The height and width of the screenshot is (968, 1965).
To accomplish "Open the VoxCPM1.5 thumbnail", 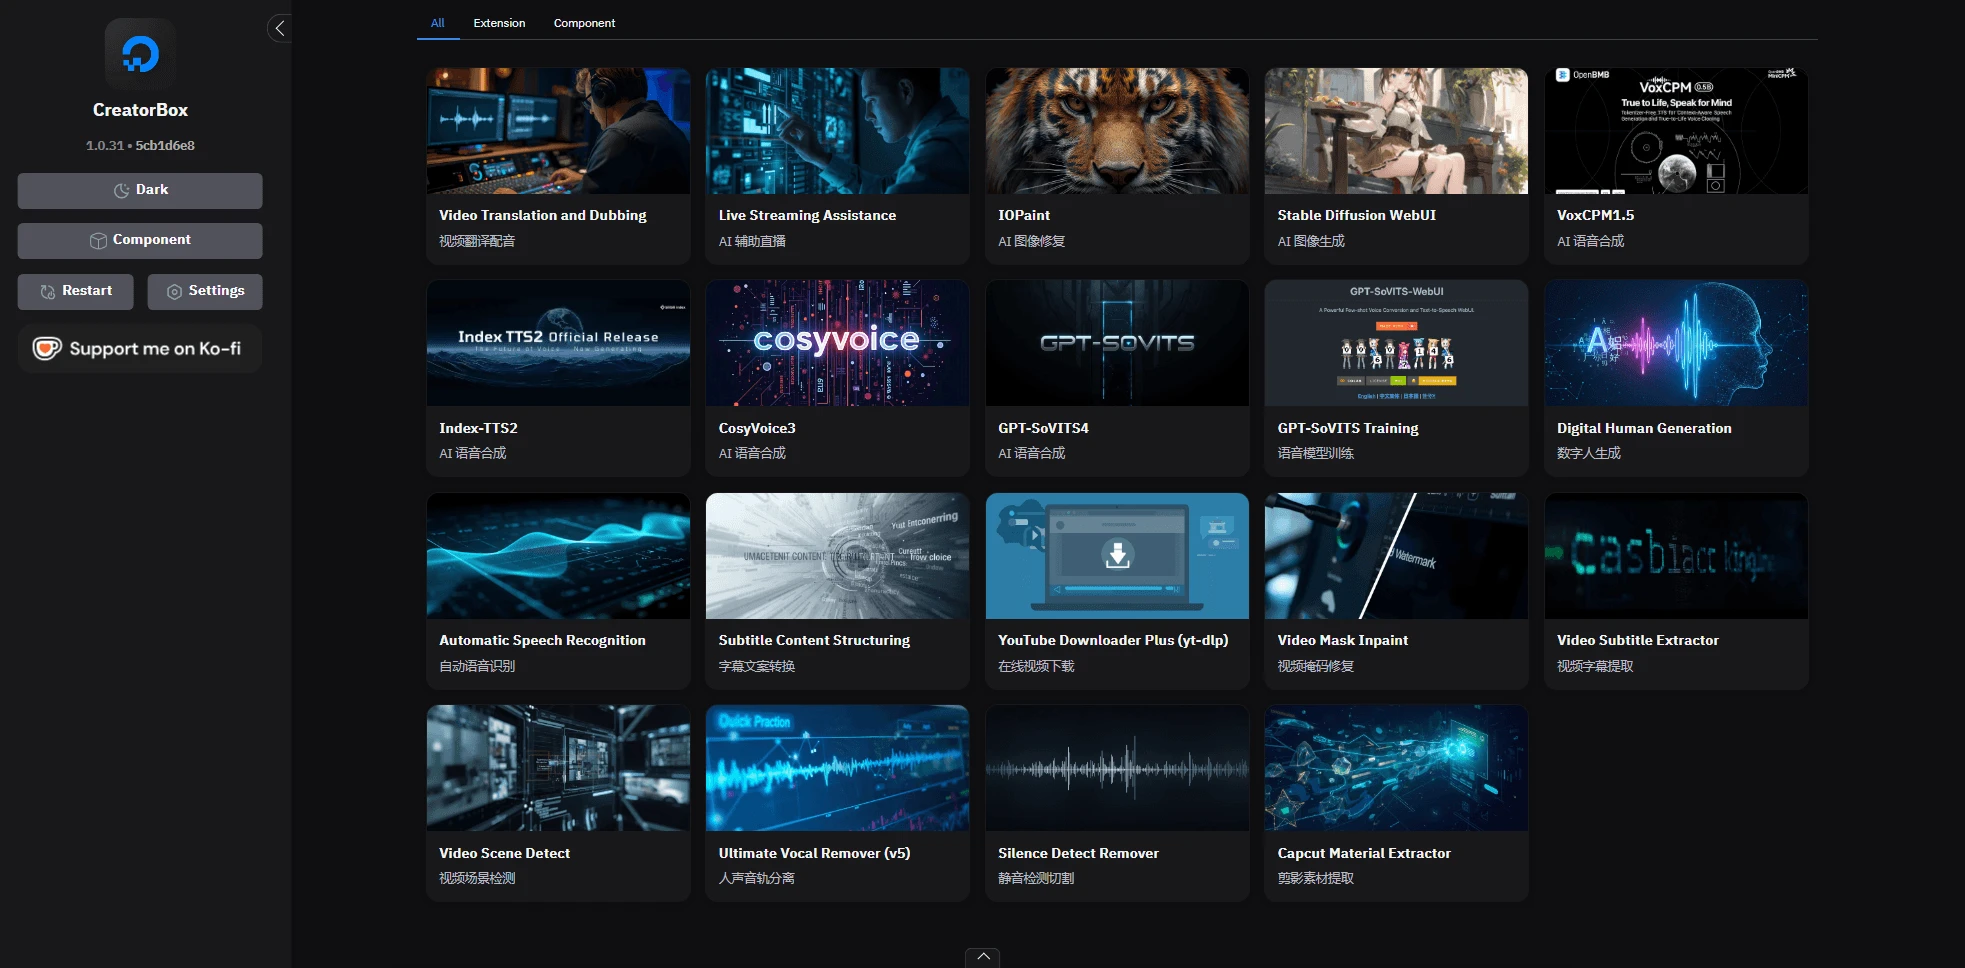I will coord(1676,131).
